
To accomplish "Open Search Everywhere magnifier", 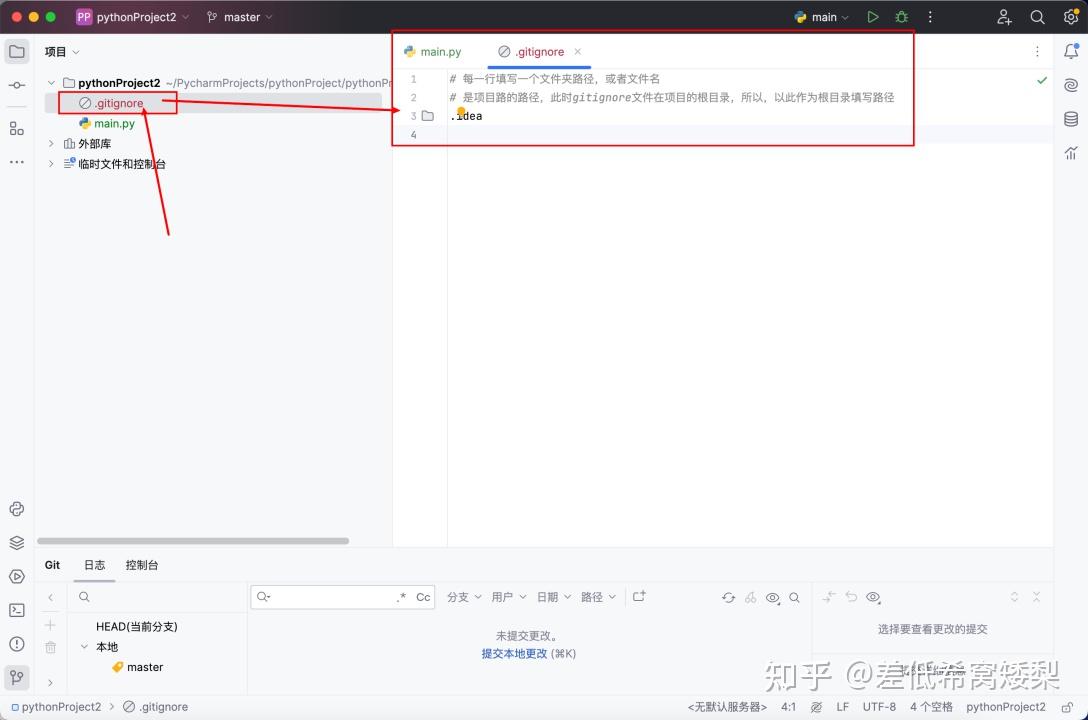I will [1037, 17].
